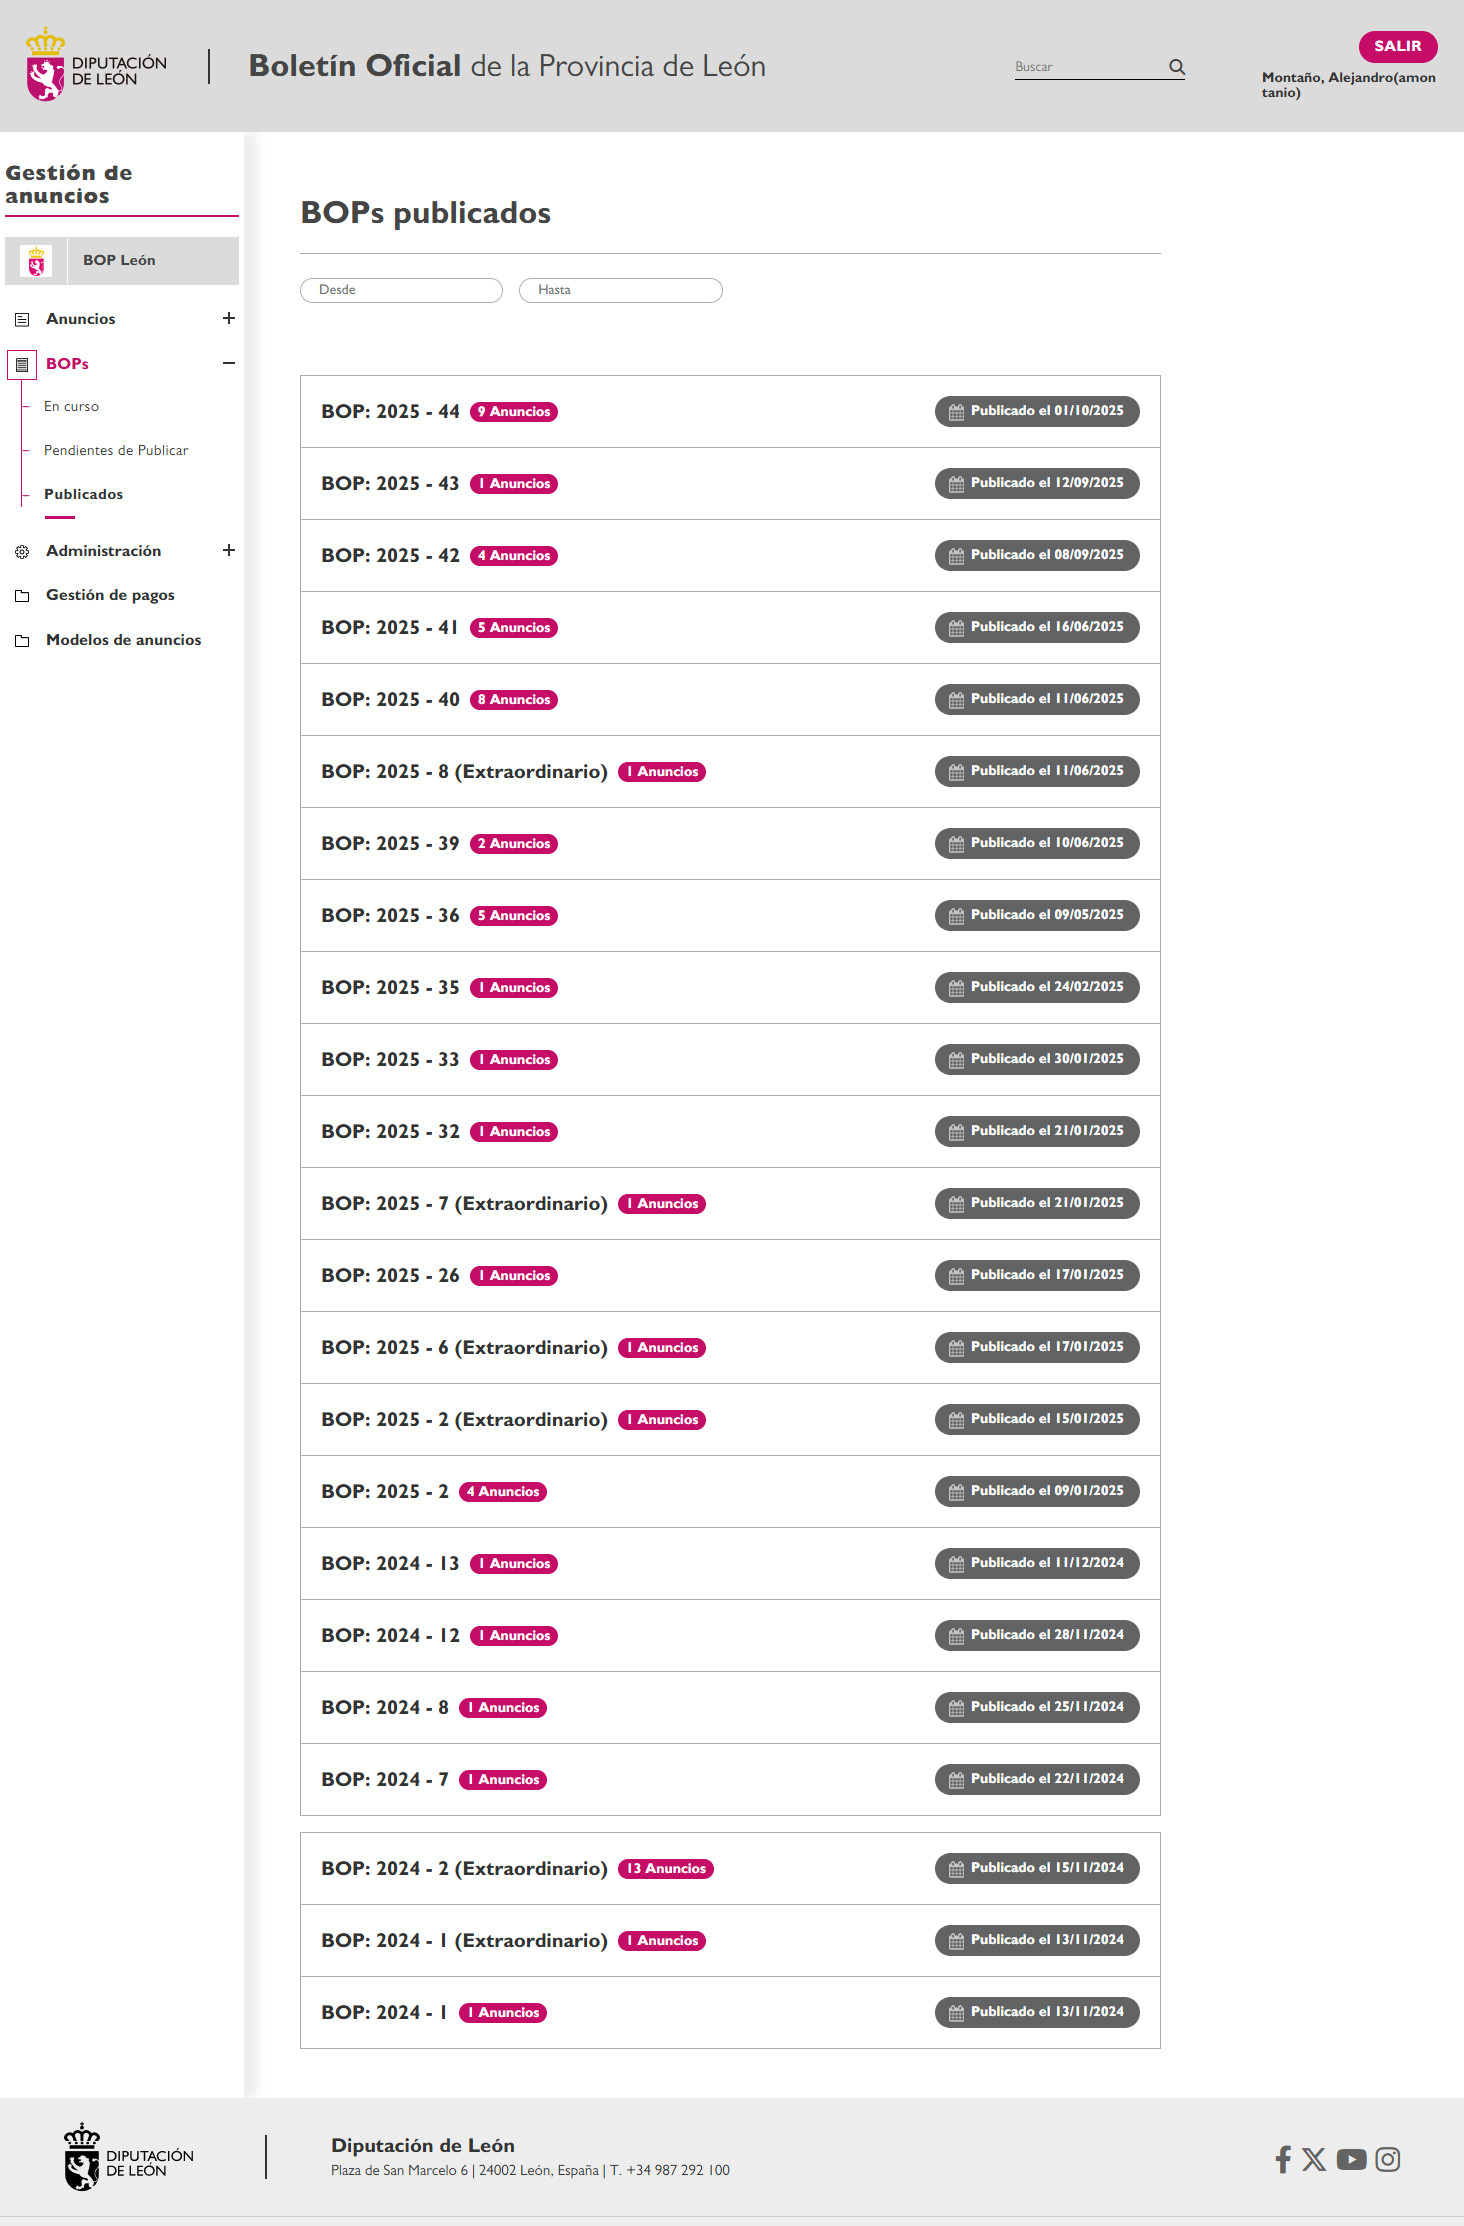Click the Hasta date field
This screenshot has height=2226, width=1464.
(620, 290)
